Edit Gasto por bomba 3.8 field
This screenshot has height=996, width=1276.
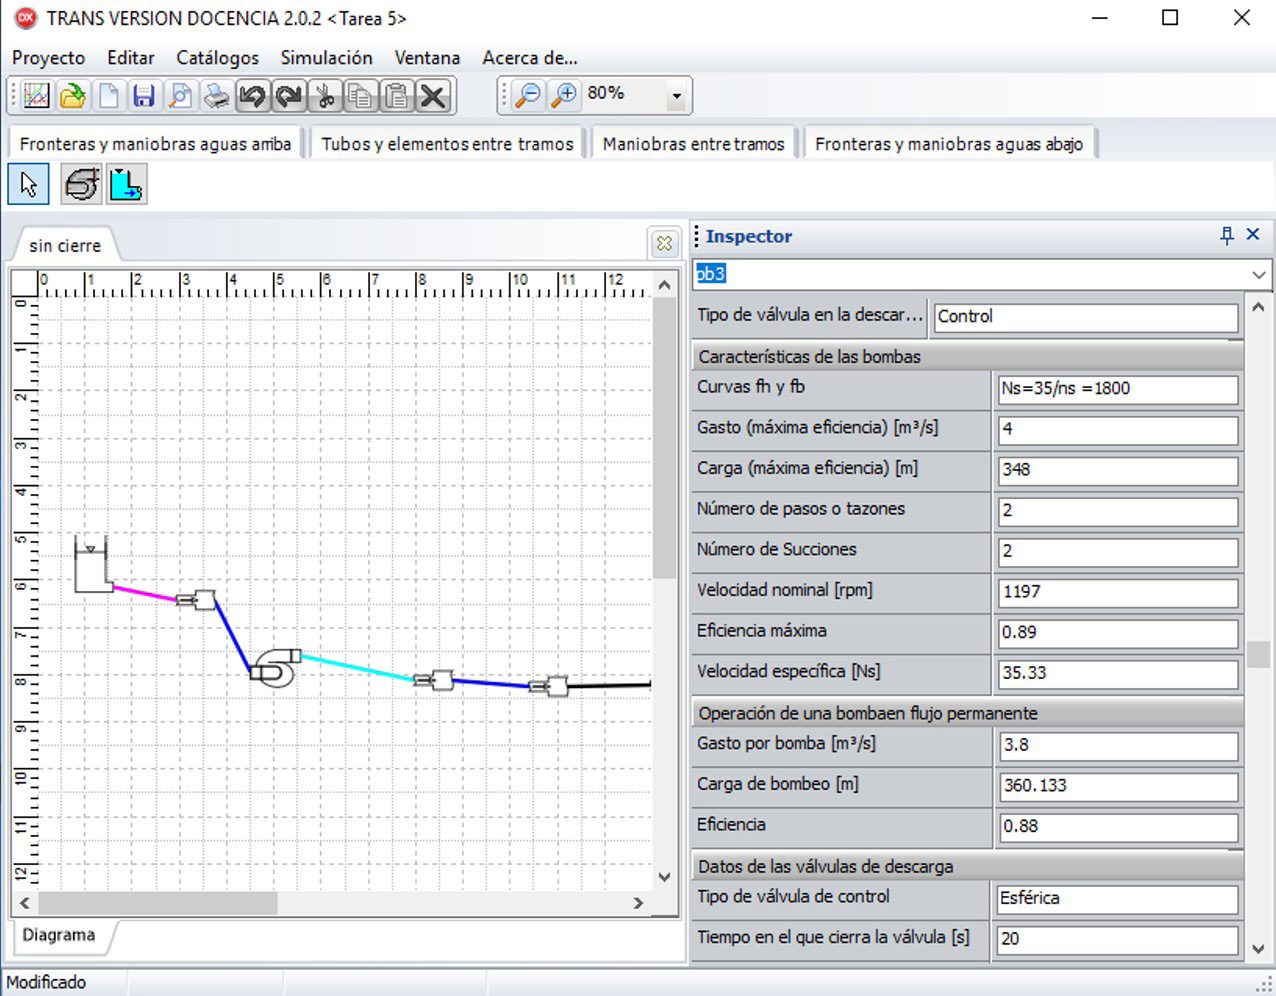pos(1118,746)
